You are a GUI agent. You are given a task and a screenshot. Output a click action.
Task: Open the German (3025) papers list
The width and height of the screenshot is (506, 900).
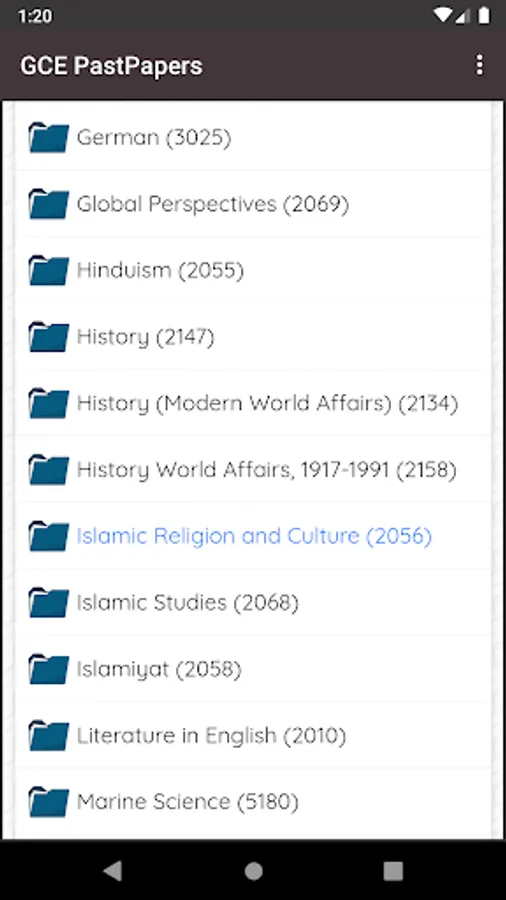tap(253, 137)
